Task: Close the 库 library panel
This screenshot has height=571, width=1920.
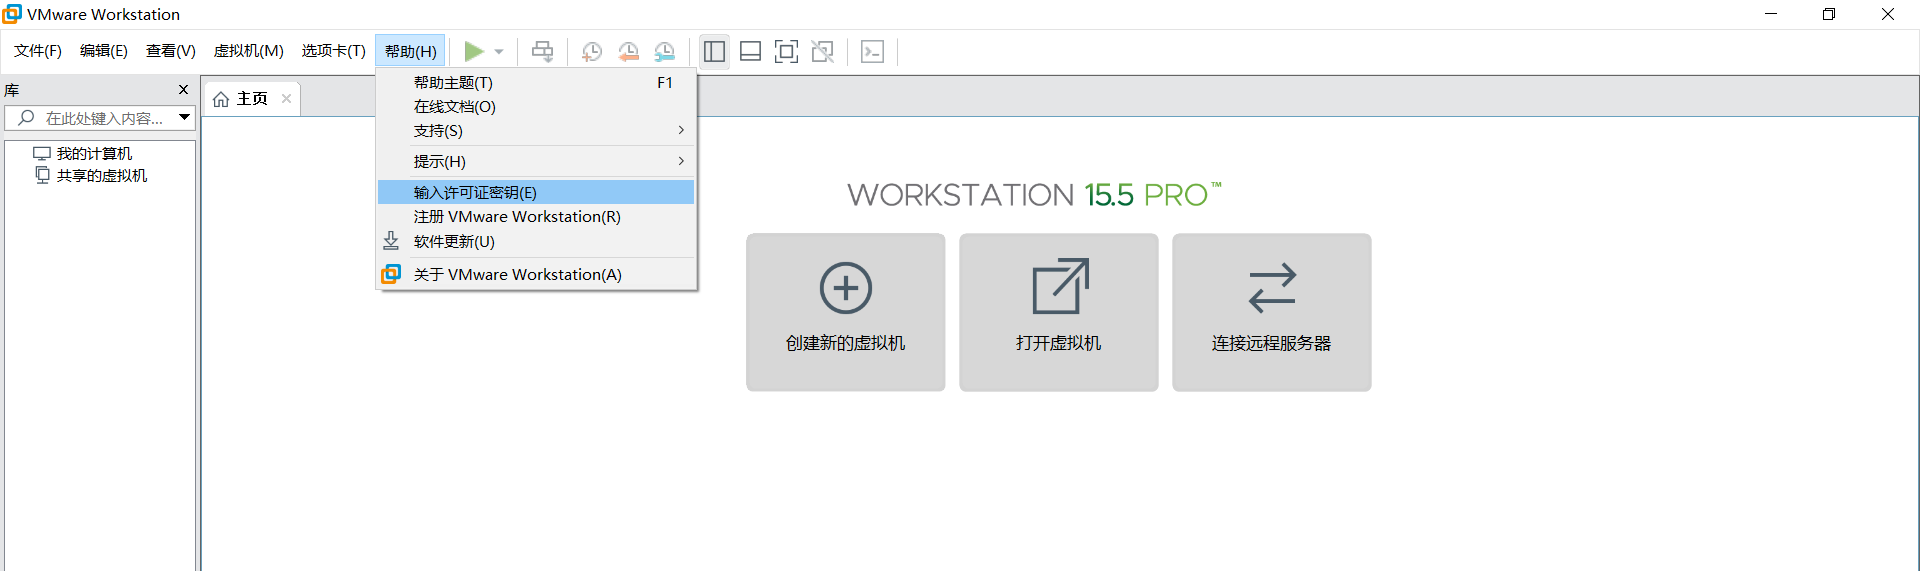Action: point(183,90)
